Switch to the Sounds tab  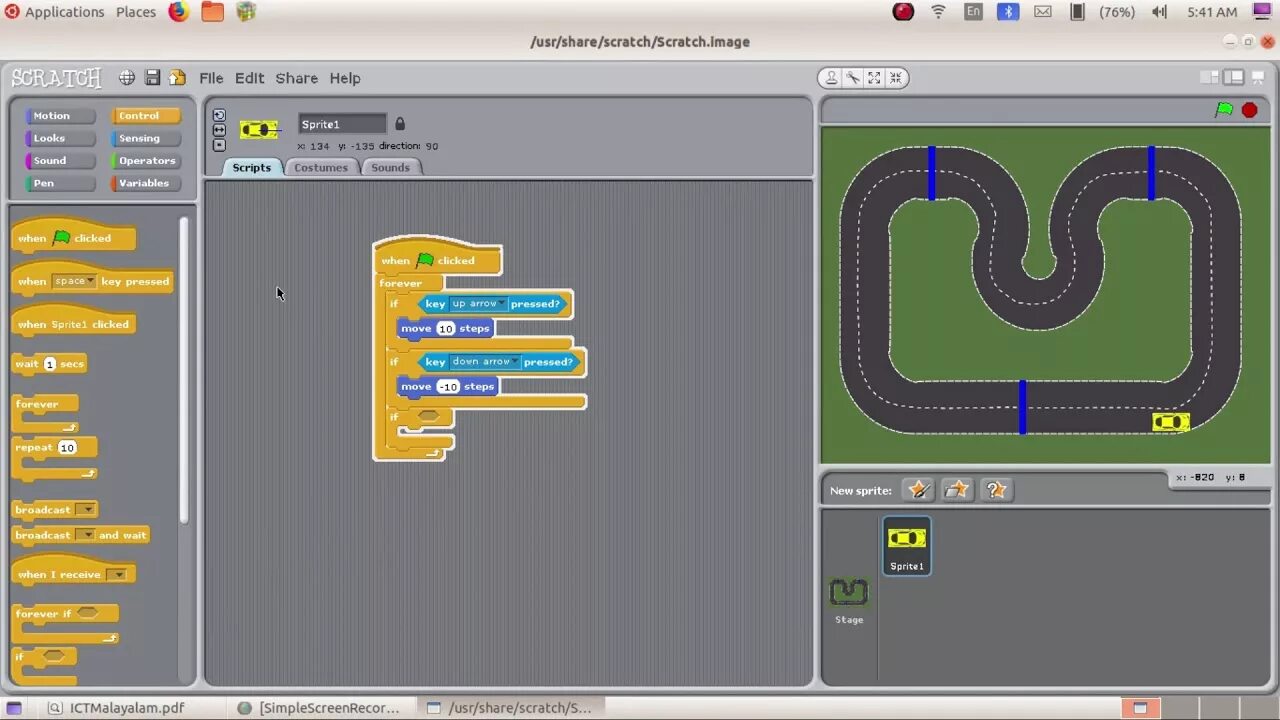[x=390, y=167]
